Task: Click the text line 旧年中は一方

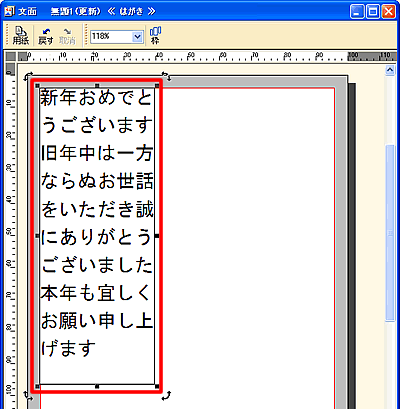Action: click(x=97, y=154)
